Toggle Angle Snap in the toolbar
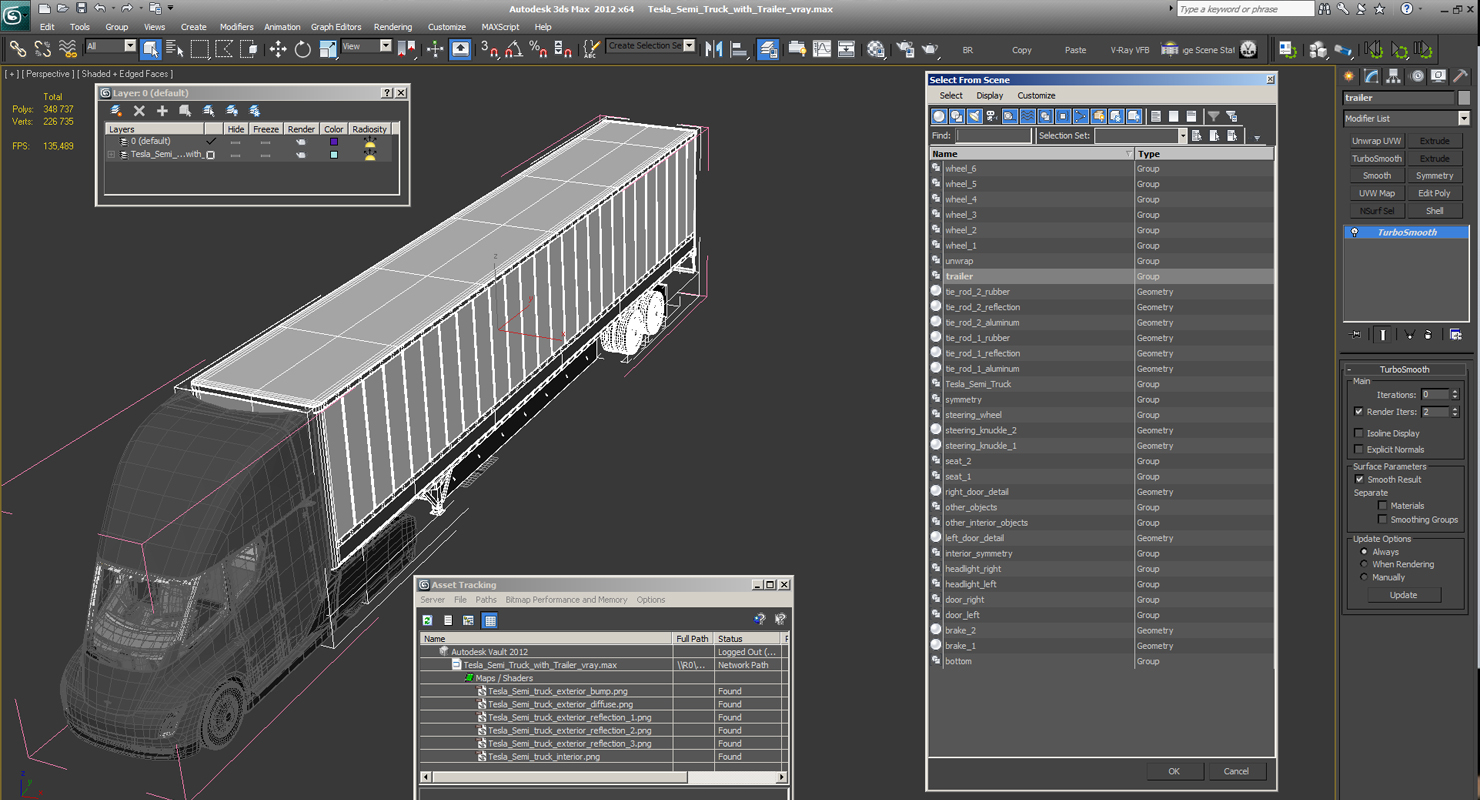Image resolution: width=1480 pixels, height=800 pixels. (x=513, y=49)
